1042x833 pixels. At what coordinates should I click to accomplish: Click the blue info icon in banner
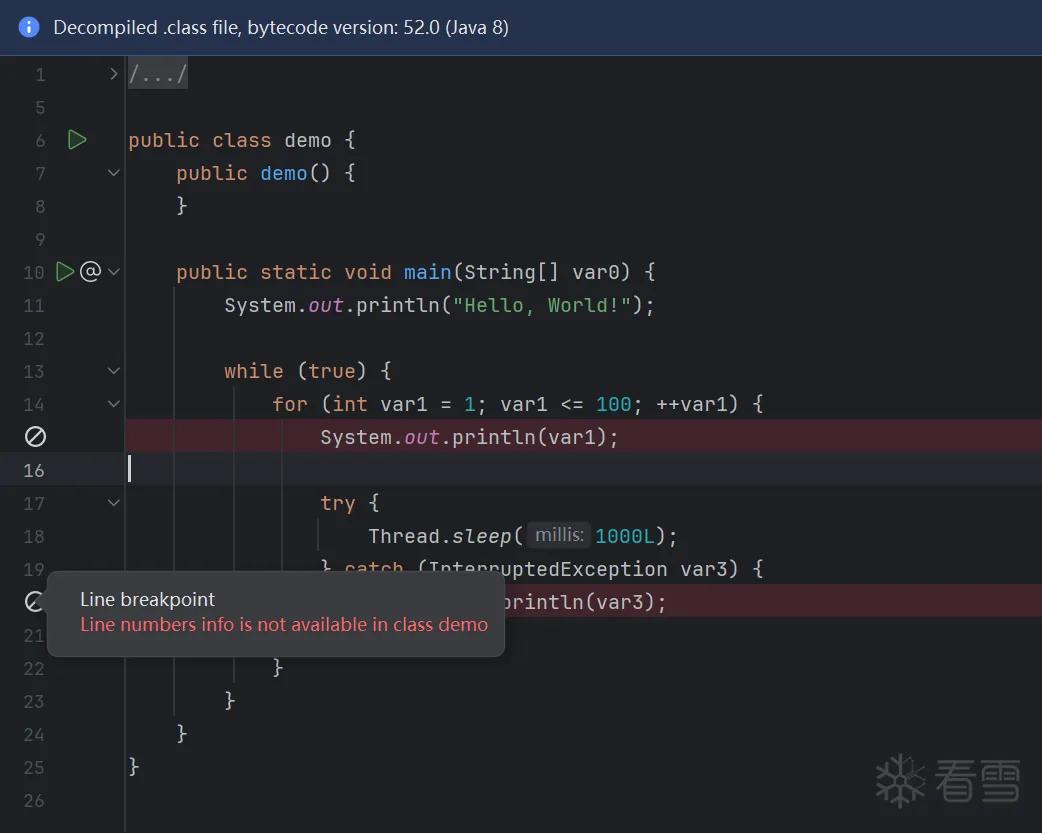(x=29, y=27)
